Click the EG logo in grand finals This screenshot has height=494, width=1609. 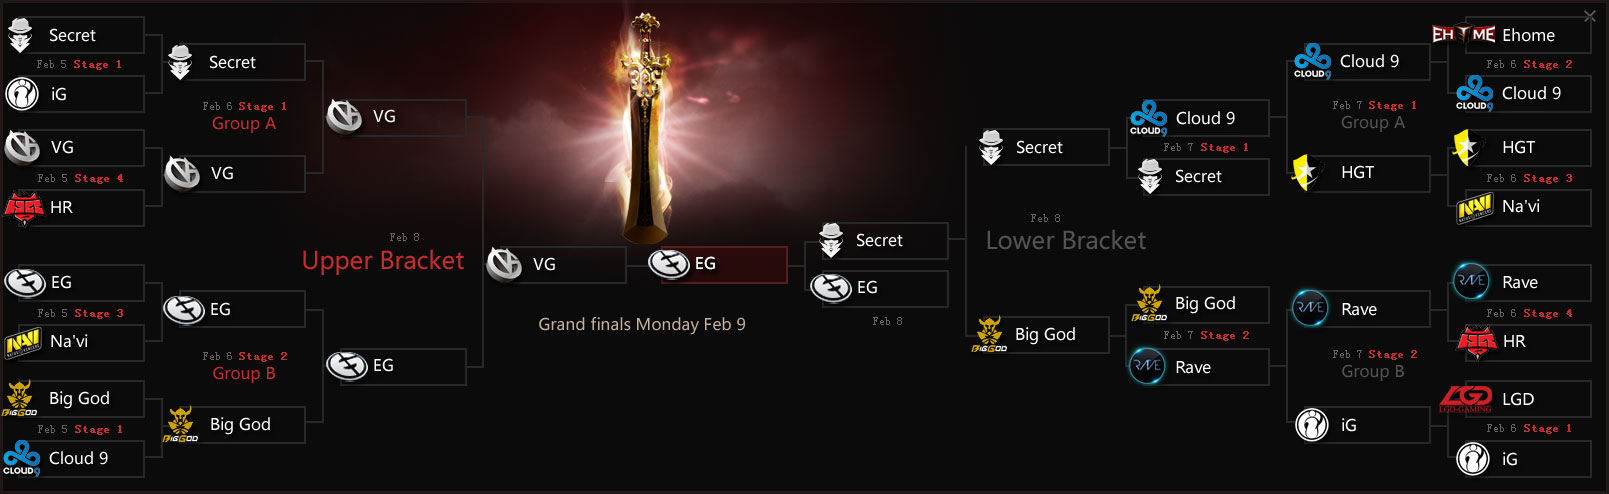pos(668,263)
